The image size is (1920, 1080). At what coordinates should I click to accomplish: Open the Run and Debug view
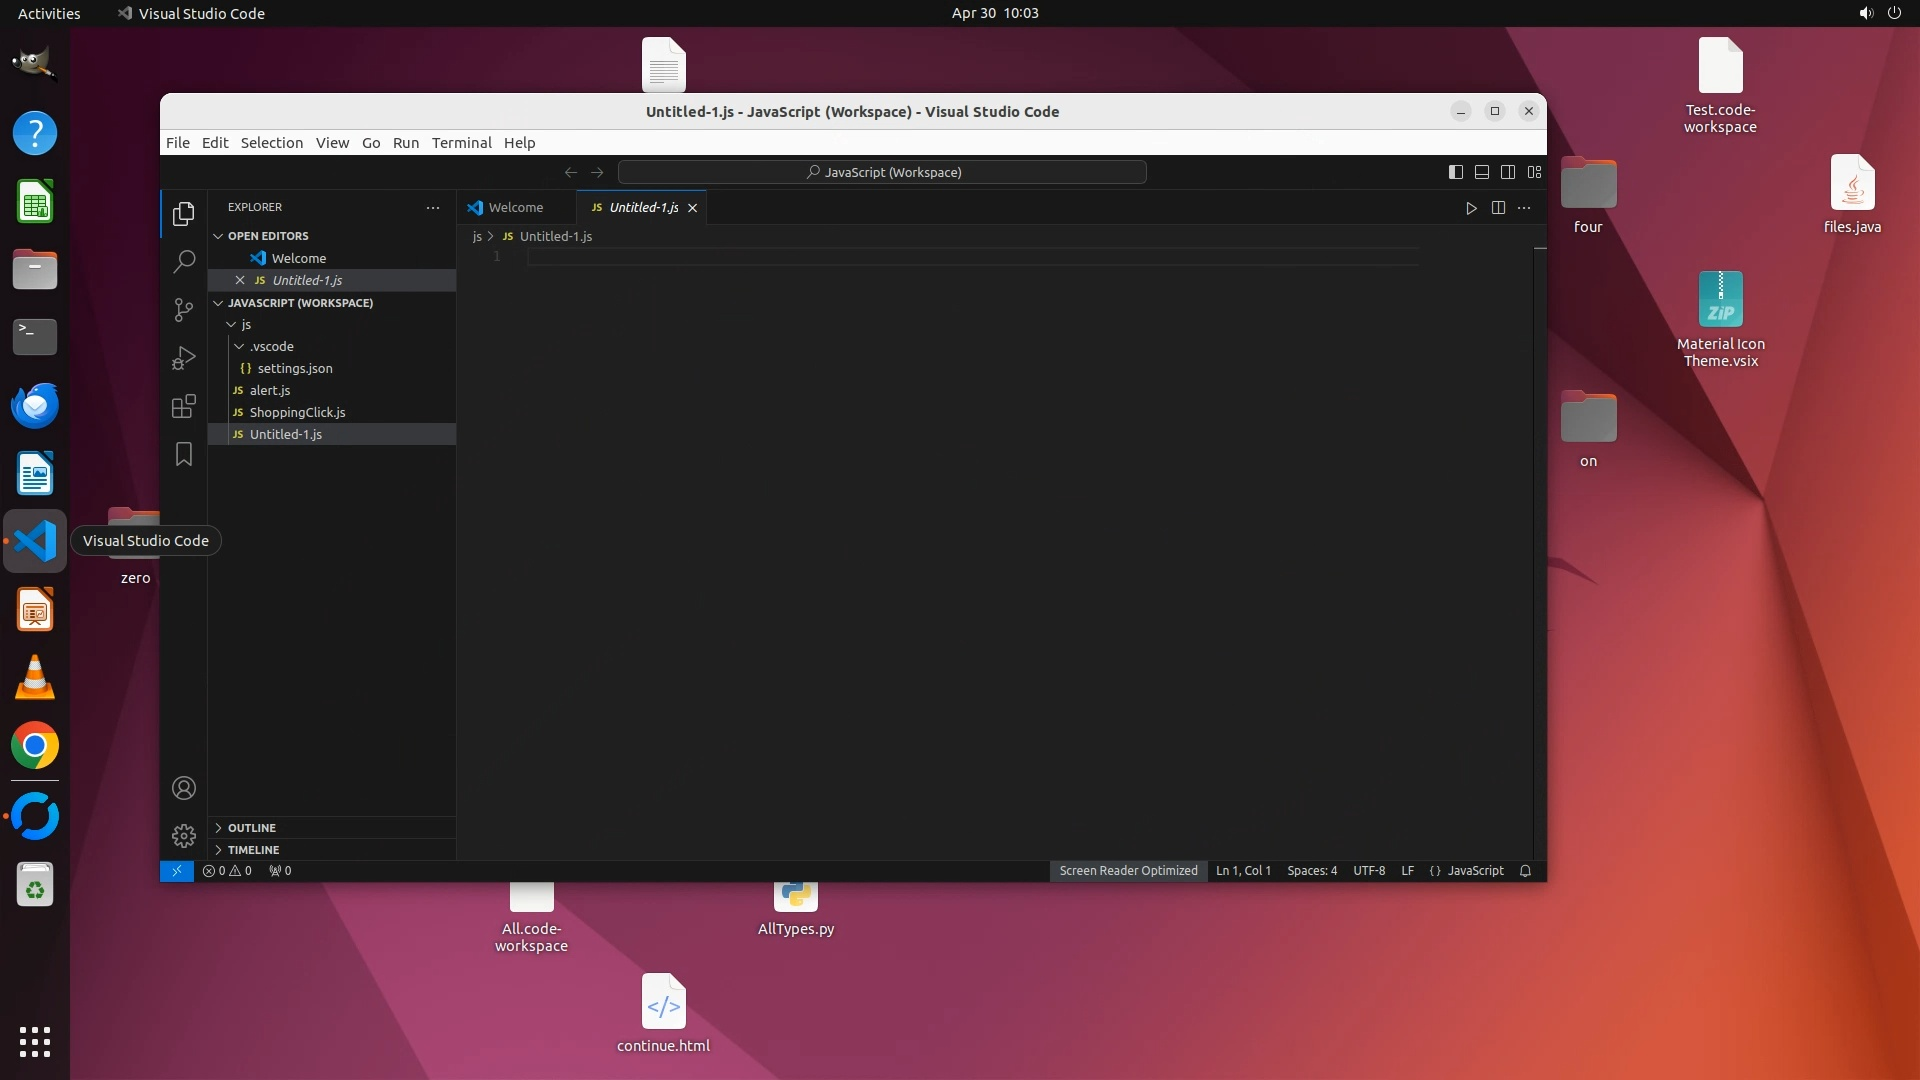184,358
